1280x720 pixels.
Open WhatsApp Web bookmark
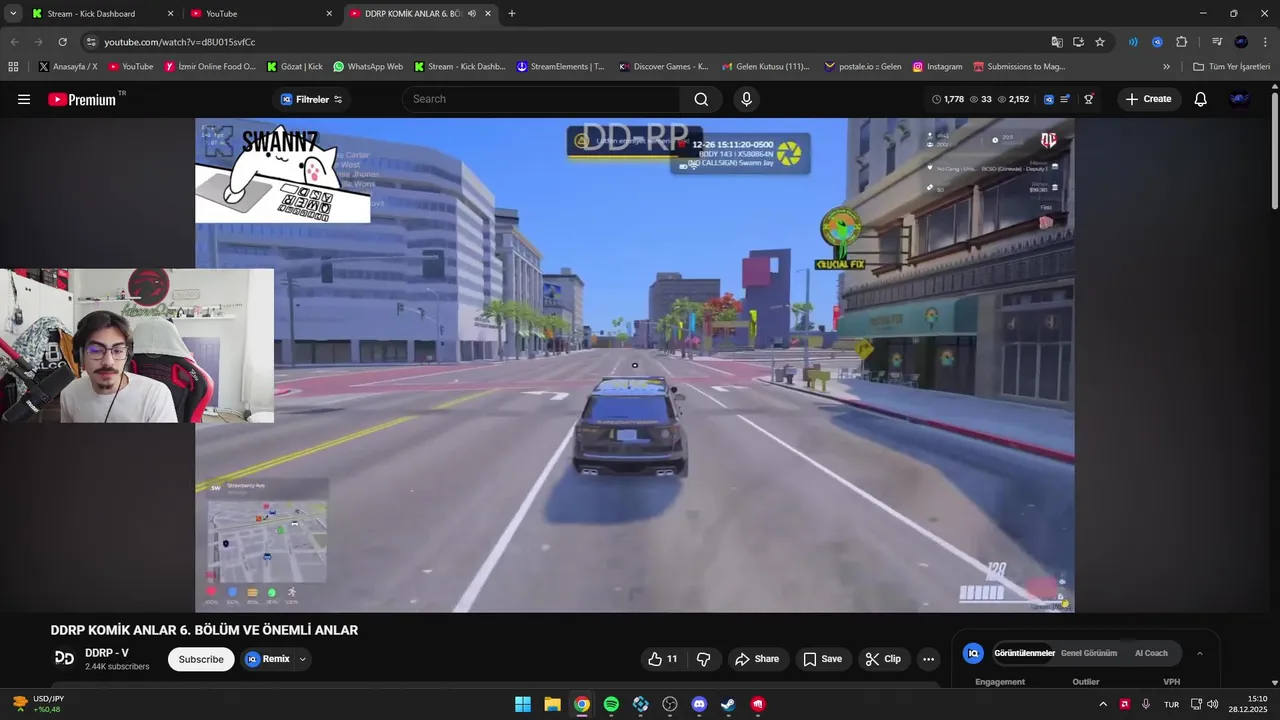click(x=367, y=67)
